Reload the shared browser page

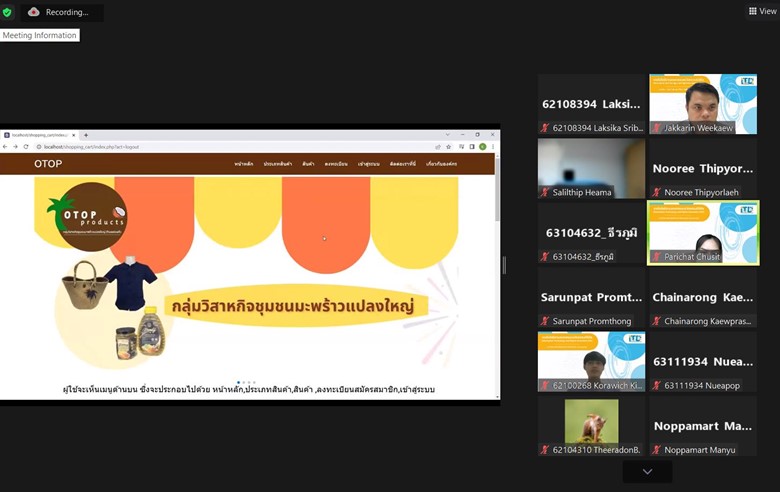point(26,147)
